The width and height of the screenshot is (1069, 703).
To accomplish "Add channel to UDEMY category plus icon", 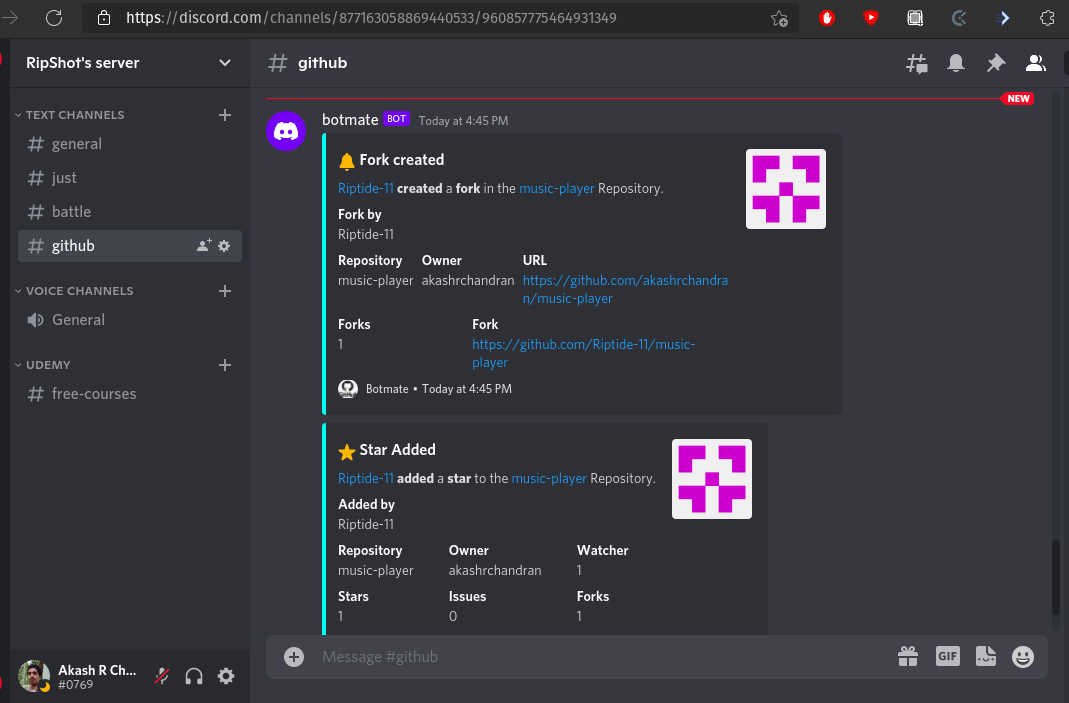I will (225, 365).
